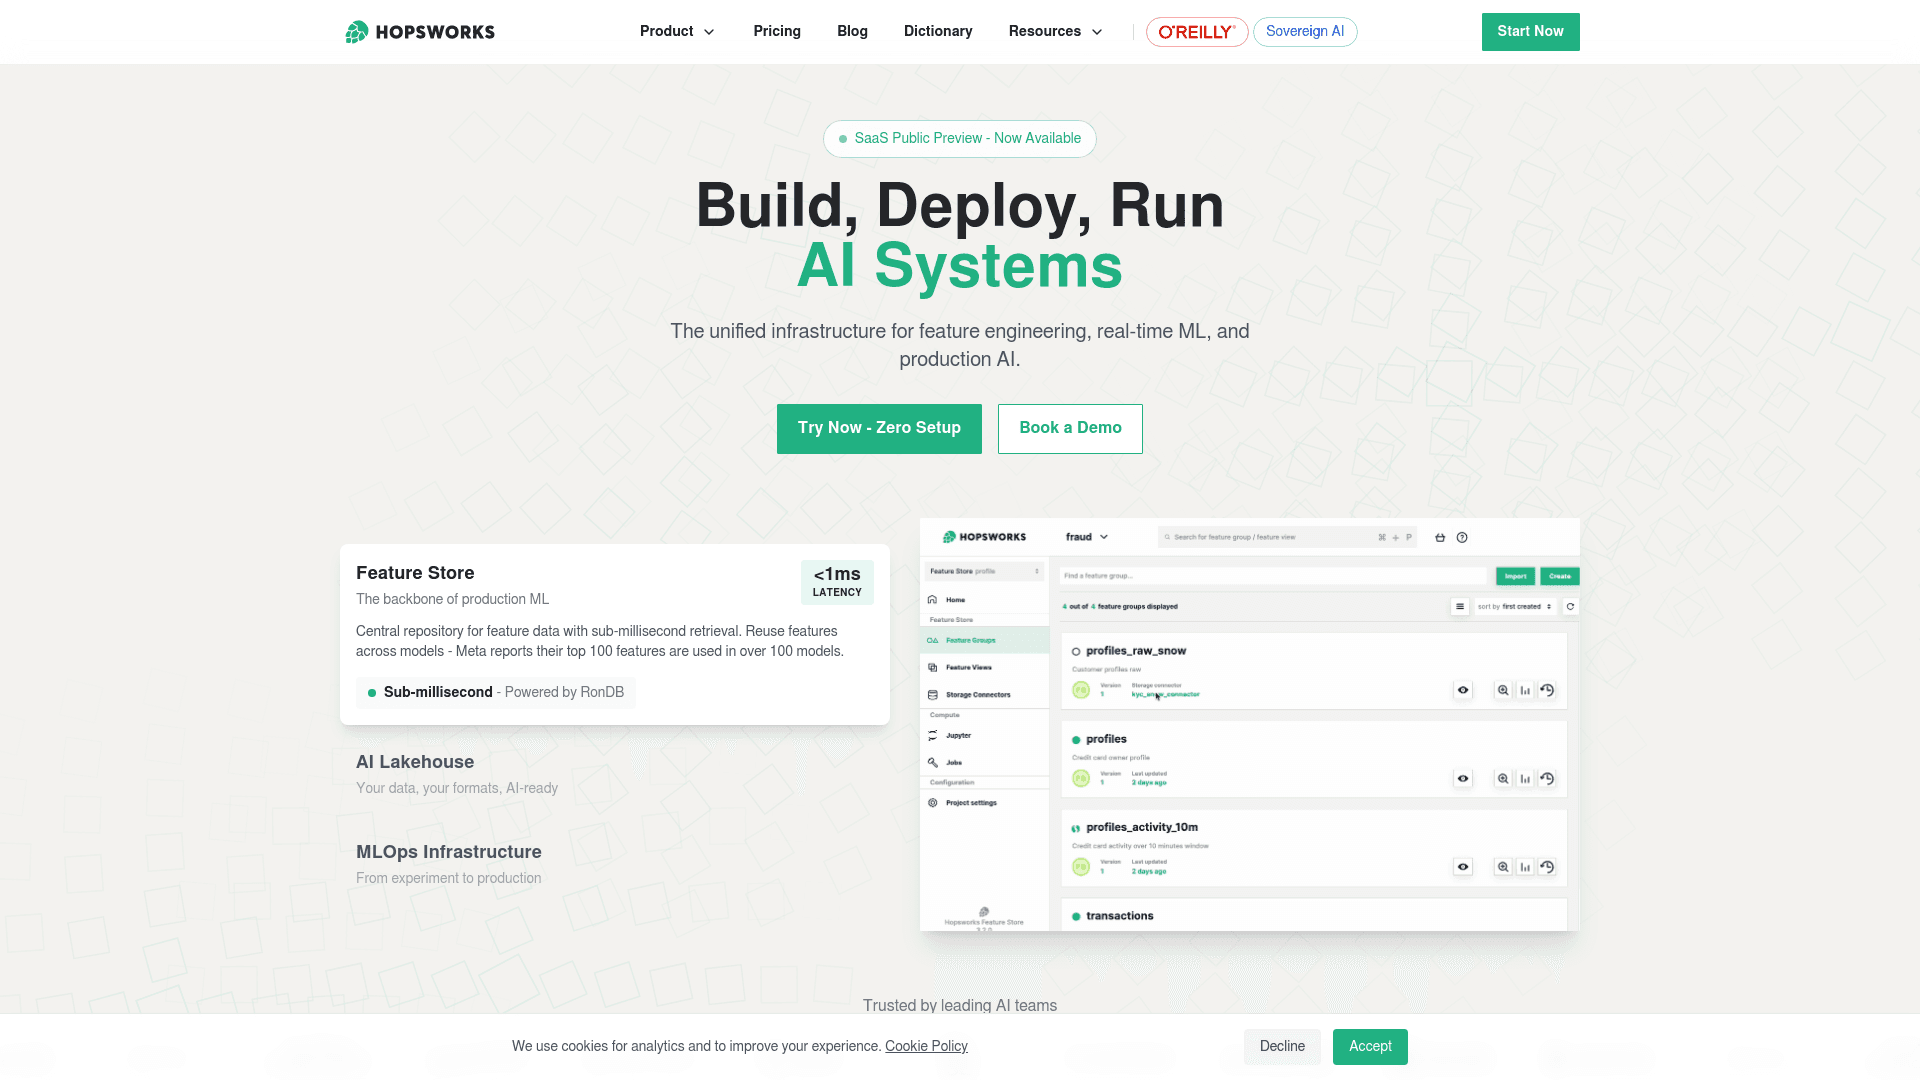This screenshot has width=1920, height=1080.
Task: Toggle preview eye on profiles group
Action: tap(1462, 778)
